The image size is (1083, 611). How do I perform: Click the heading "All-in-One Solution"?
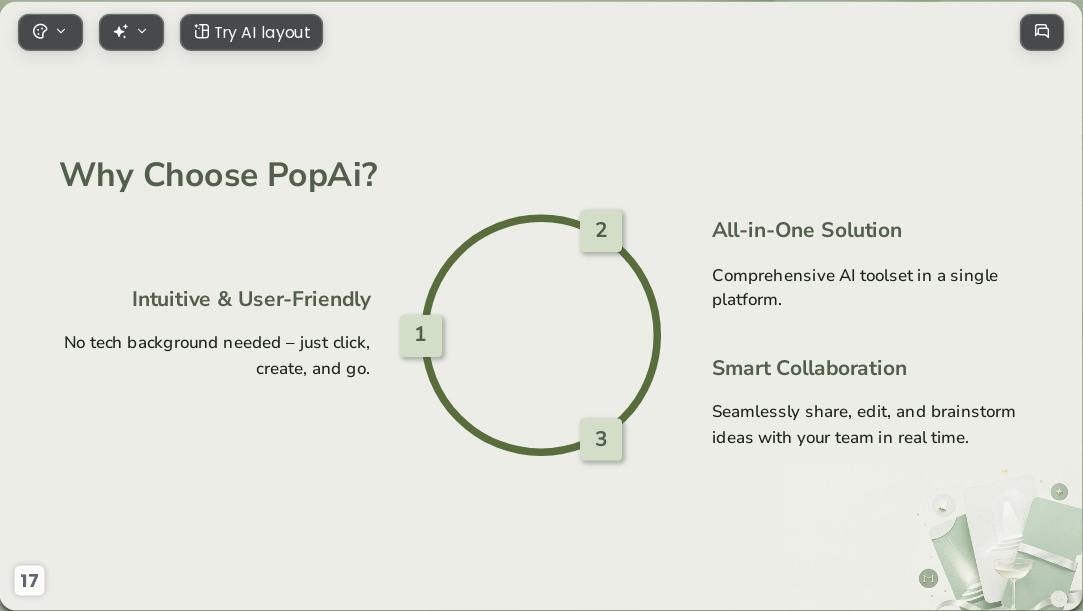click(x=807, y=230)
